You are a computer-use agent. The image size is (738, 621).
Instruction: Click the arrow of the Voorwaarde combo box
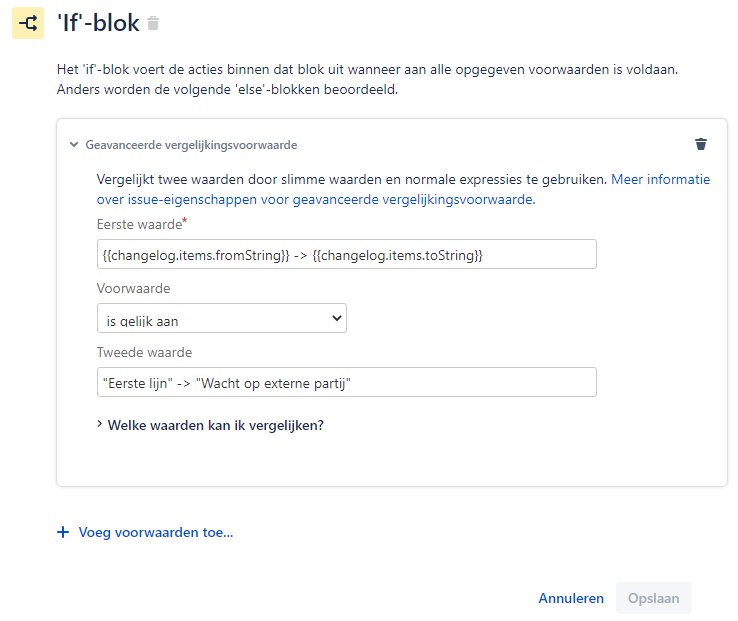coord(337,318)
